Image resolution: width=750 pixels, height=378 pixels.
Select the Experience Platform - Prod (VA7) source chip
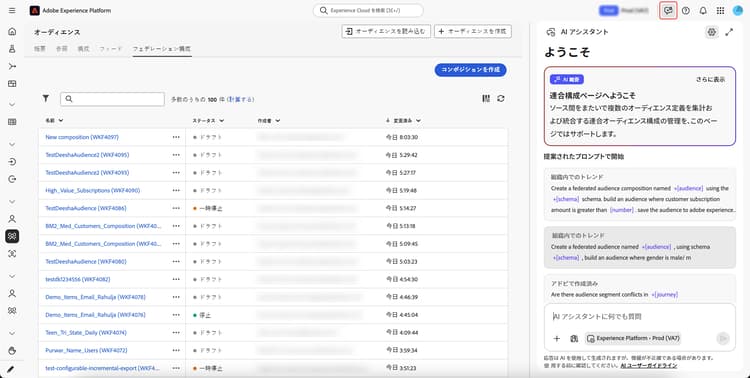tap(633, 338)
